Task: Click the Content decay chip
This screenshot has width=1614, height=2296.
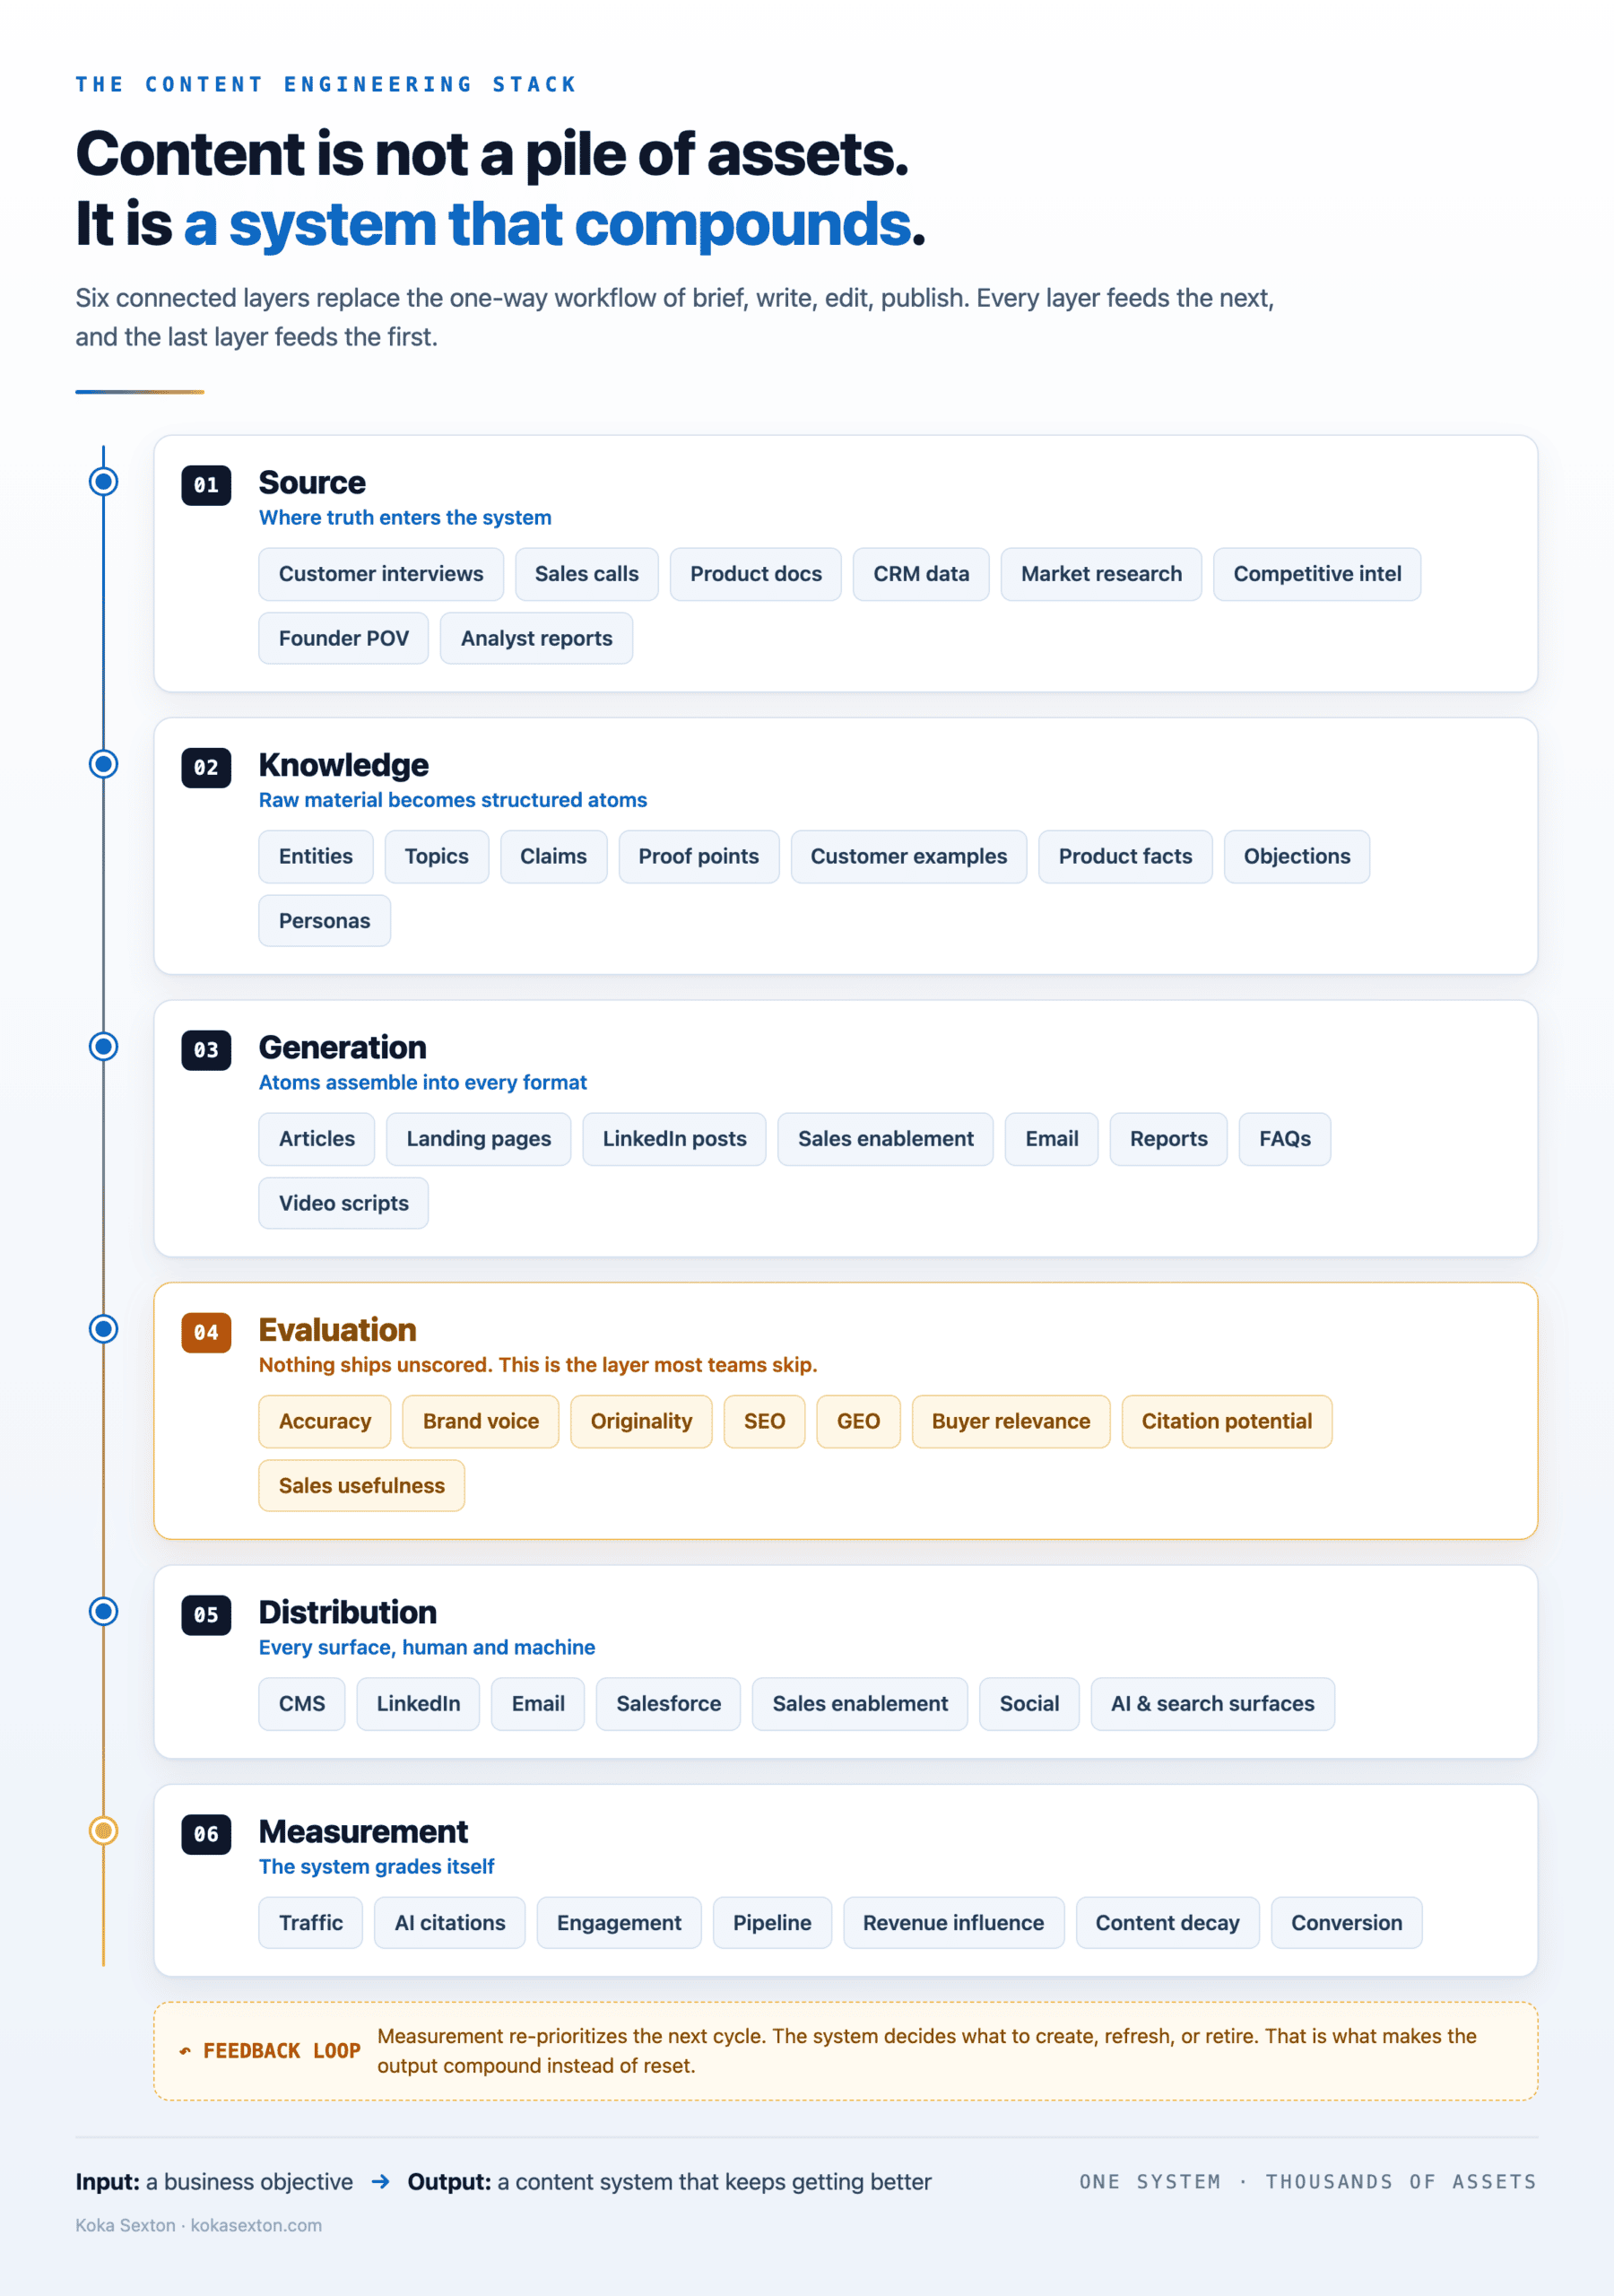Action: (x=1167, y=1923)
